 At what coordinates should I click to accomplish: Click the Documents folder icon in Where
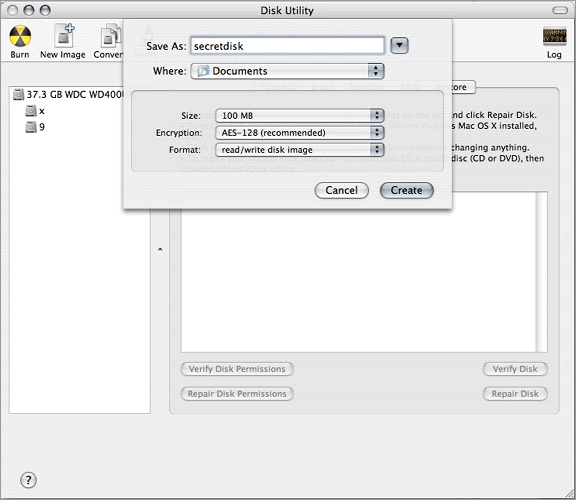[x=203, y=71]
